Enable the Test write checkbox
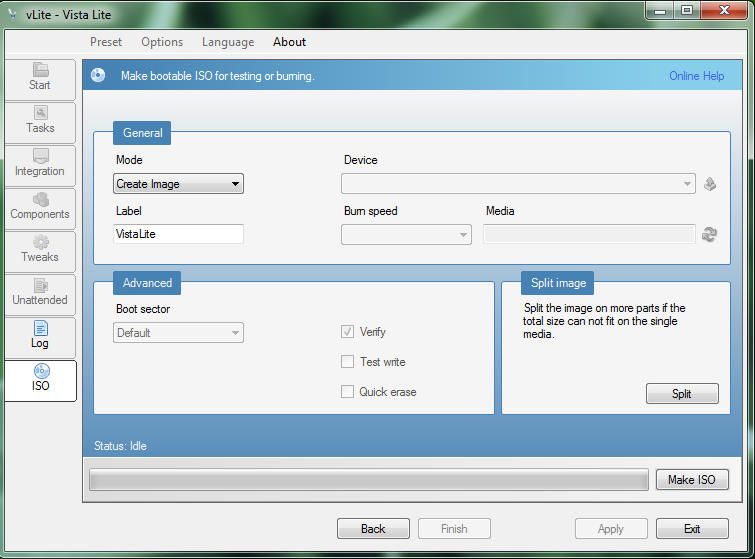 [348, 362]
